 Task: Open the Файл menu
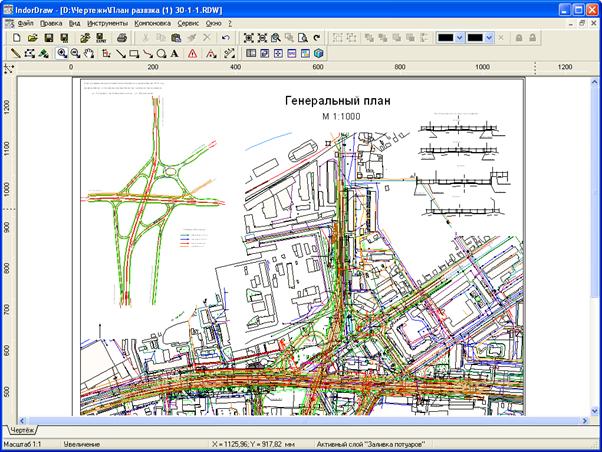coord(24,21)
